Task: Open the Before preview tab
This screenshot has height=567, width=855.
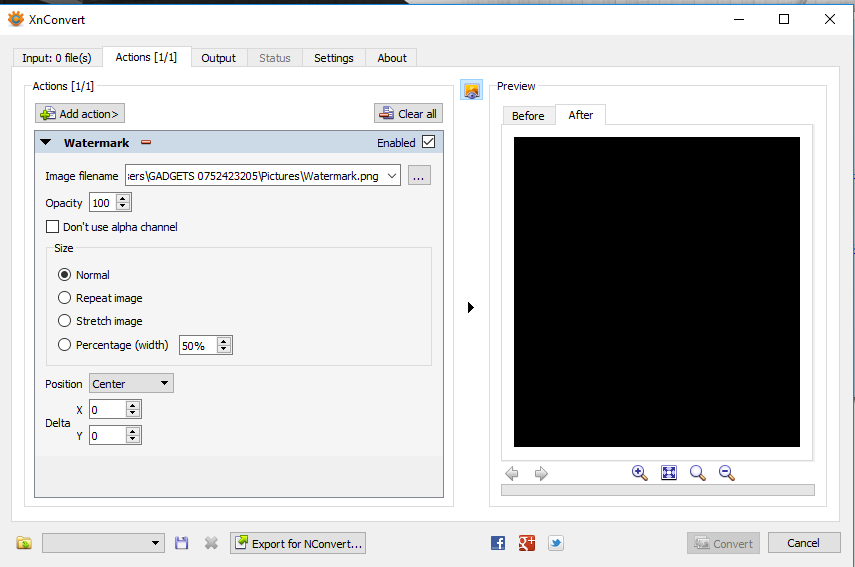Action: [x=528, y=116]
